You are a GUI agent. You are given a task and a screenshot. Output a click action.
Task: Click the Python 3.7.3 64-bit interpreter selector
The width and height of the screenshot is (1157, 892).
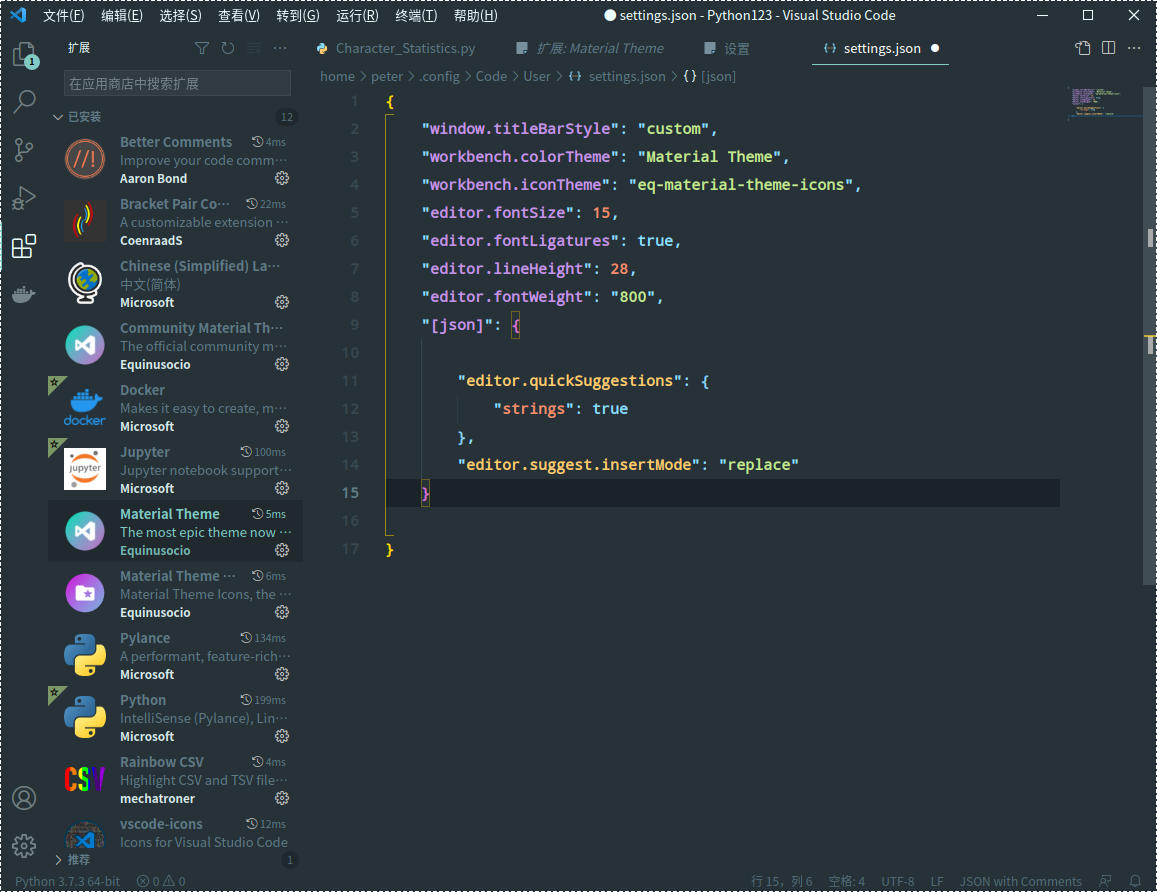pyautogui.click(x=67, y=882)
